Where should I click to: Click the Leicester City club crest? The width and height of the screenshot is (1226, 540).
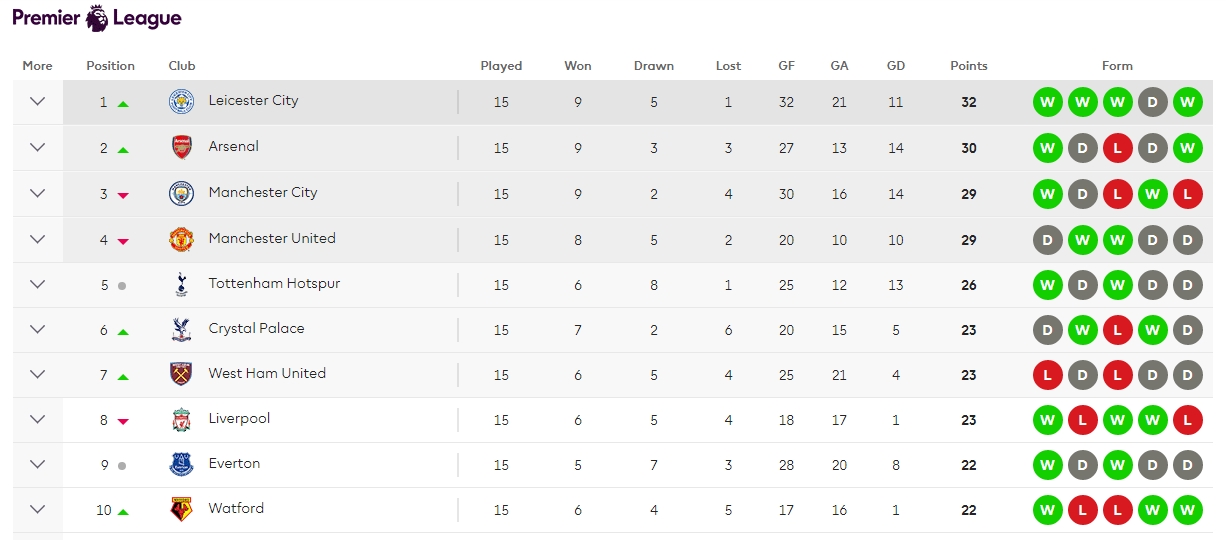(x=181, y=101)
